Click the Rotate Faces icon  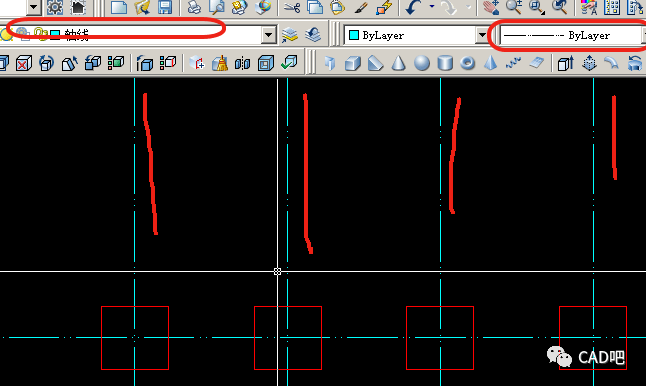[x=46, y=63]
